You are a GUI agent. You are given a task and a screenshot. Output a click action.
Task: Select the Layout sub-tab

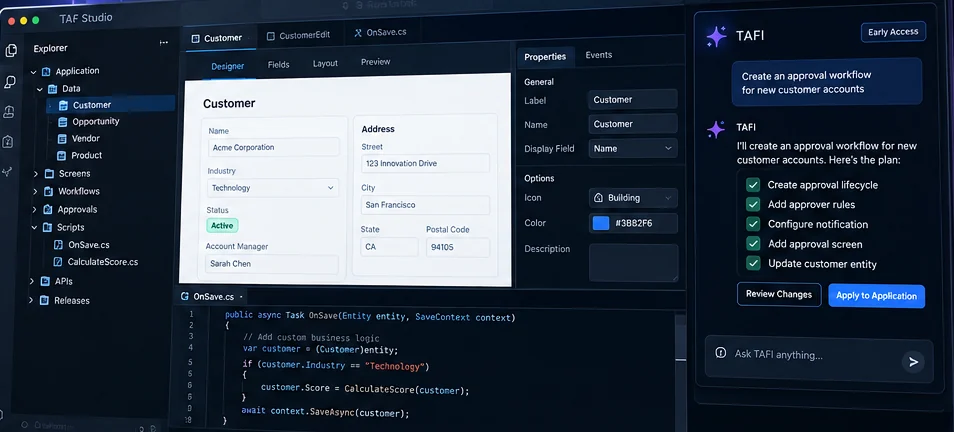point(325,63)
